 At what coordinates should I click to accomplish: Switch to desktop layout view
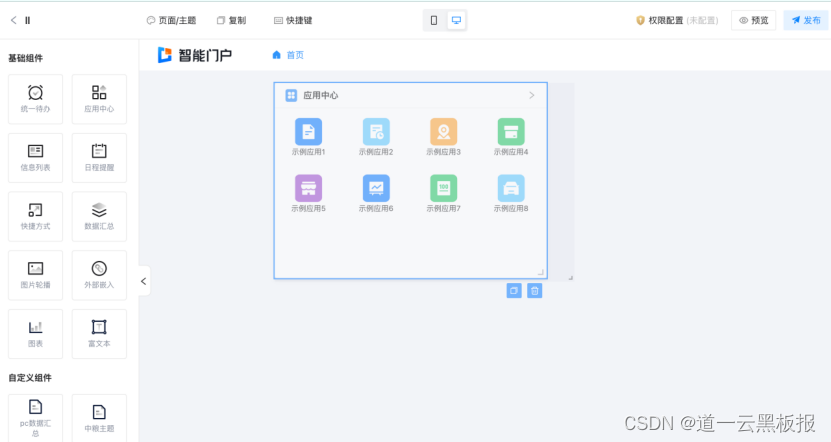click(x=456, y=20)
